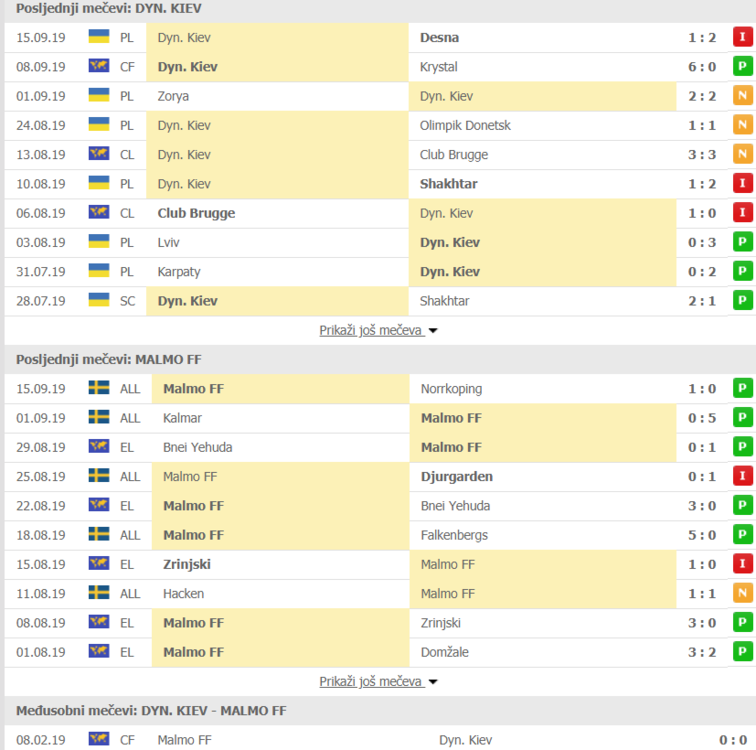Viewport: 756px width, 750px height.
Task: Click the win badge for Malmo FF vs Norrkoping
Action: click(742, 388)
